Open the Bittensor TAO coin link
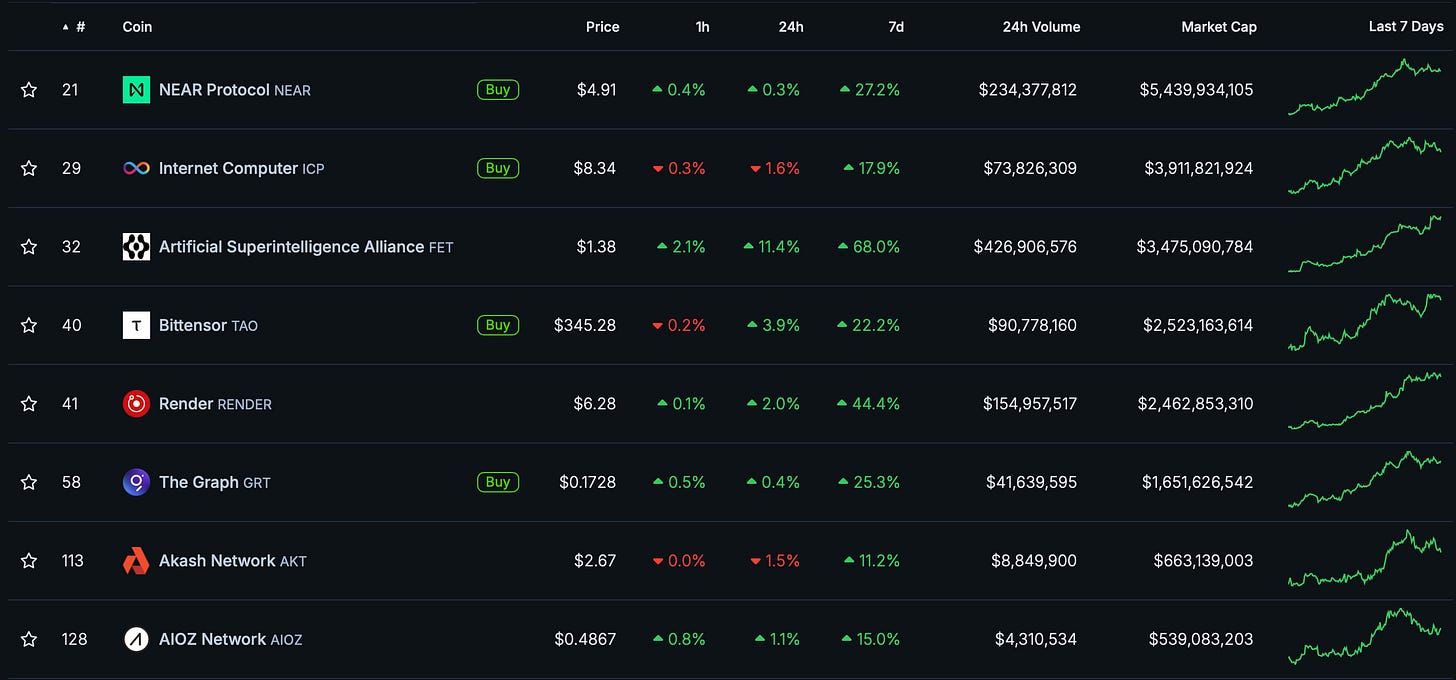Screen dimensions: 1456x680 (x=208, y=325)
